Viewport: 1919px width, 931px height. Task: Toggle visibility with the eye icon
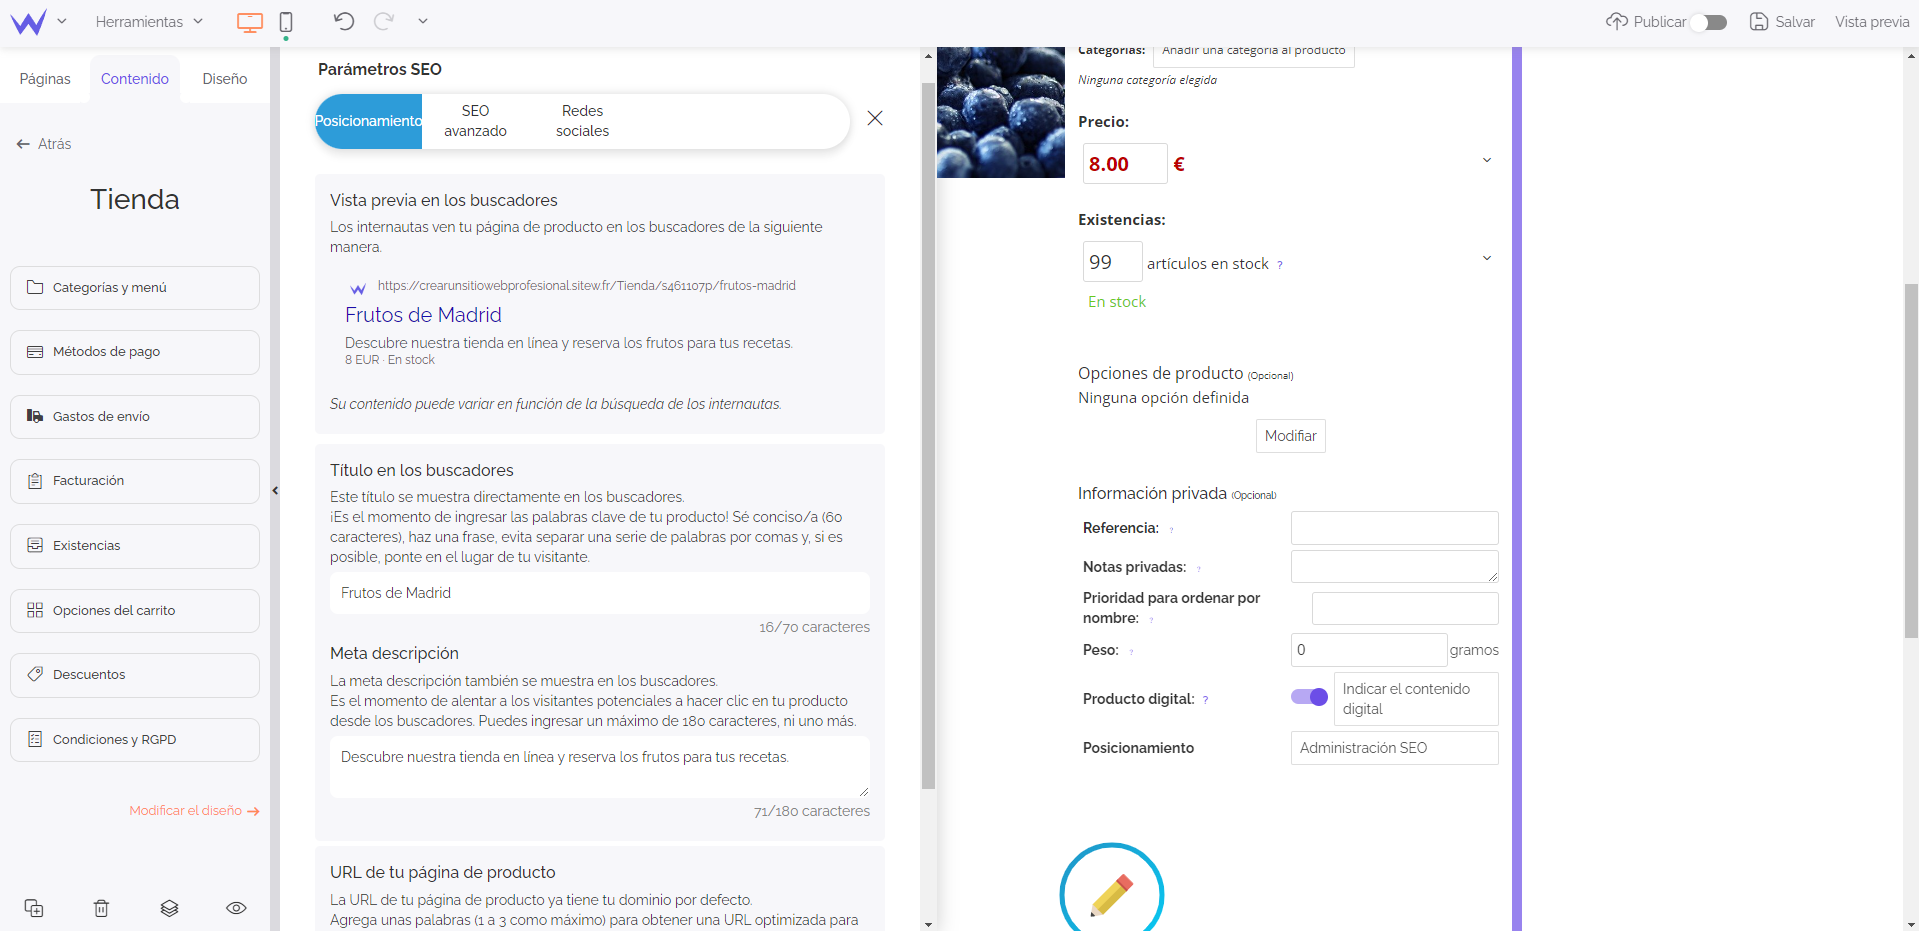tap(236, 908)
